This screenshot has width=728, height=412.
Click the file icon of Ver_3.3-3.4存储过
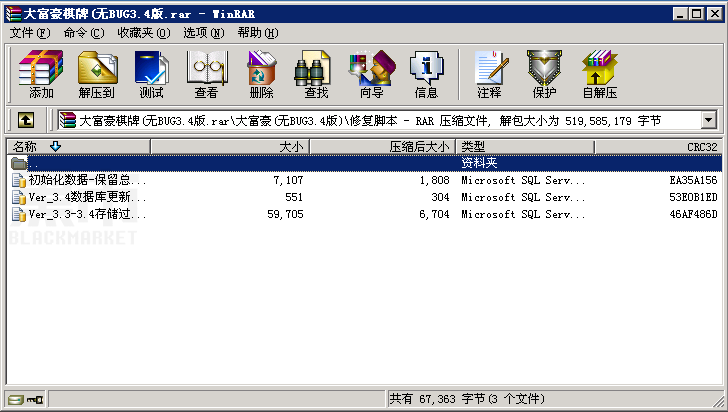tap(19, 214)
